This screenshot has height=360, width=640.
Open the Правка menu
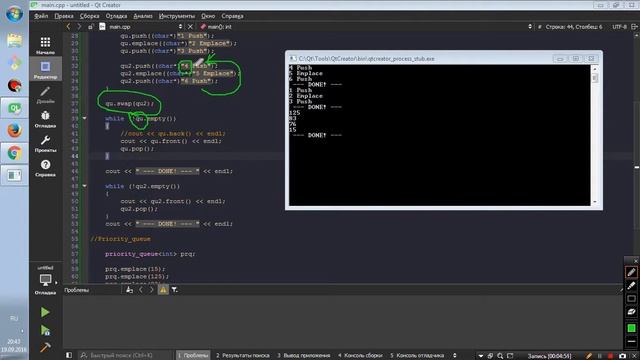(x=64, y=16)
